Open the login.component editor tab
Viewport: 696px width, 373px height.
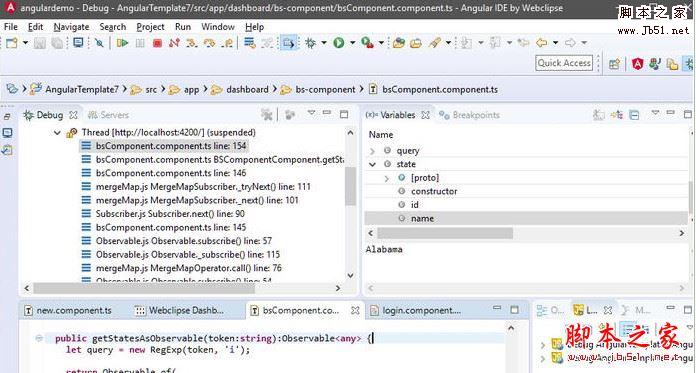[x=415, y=310]
